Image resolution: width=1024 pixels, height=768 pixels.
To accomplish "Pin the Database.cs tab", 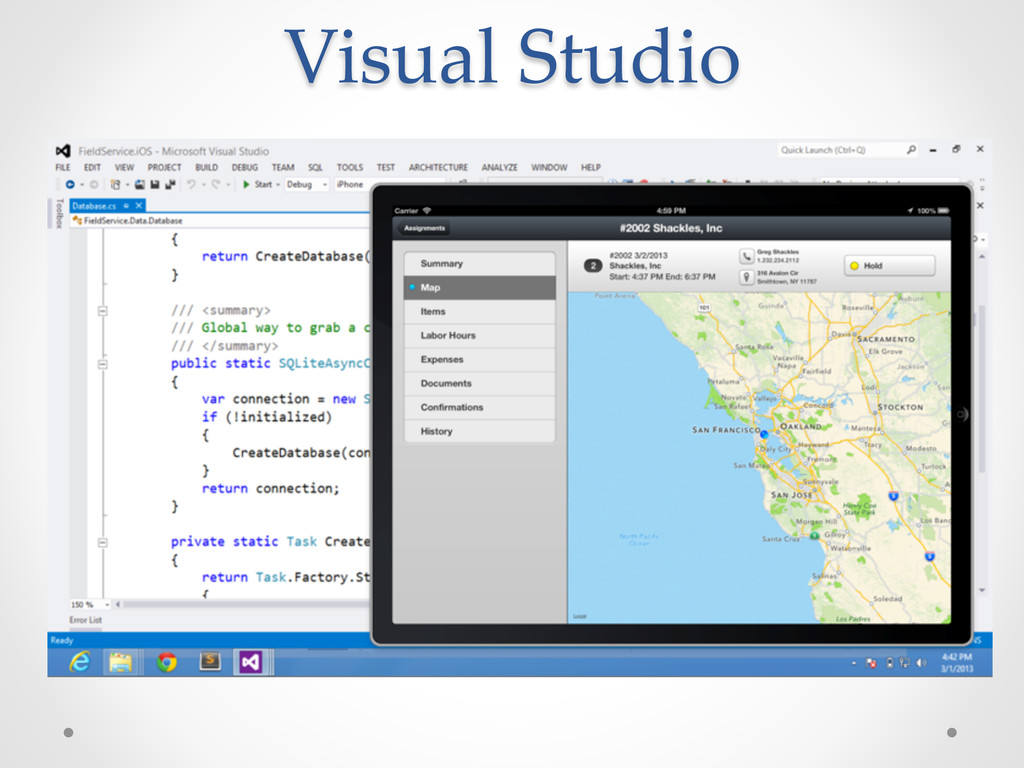I will click(126, 206).
